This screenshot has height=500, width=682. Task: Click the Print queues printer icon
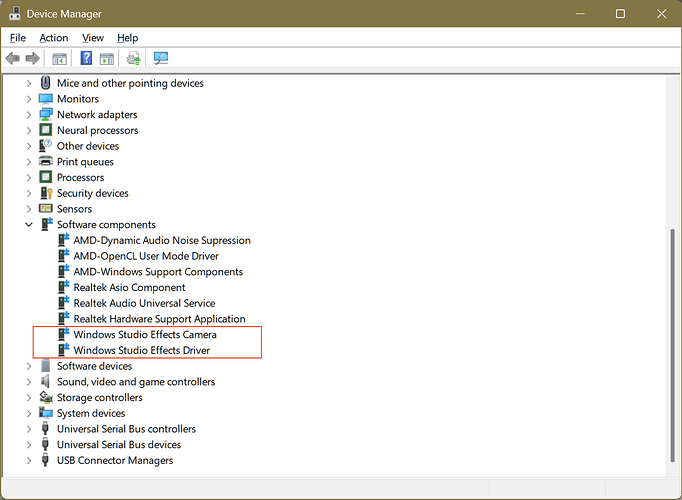click(46, 161)
